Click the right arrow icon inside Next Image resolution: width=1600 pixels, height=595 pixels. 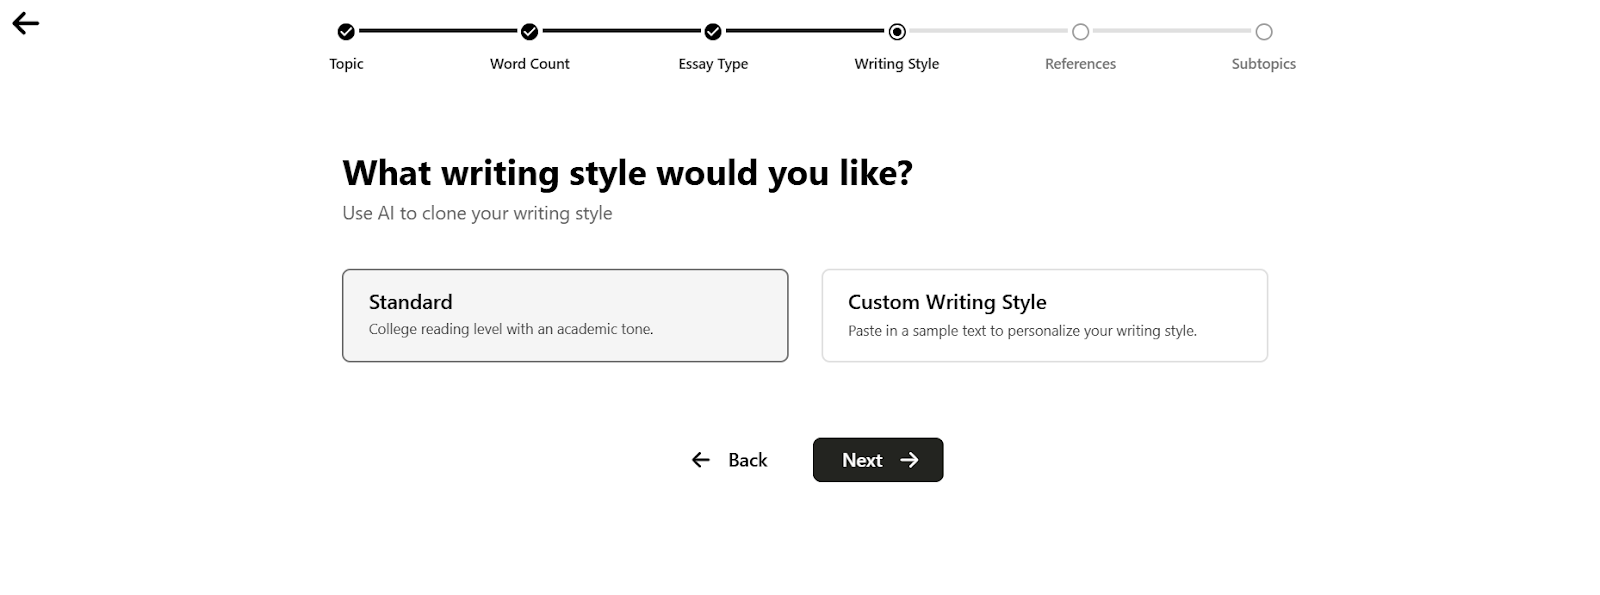click(x=909, y=460)
